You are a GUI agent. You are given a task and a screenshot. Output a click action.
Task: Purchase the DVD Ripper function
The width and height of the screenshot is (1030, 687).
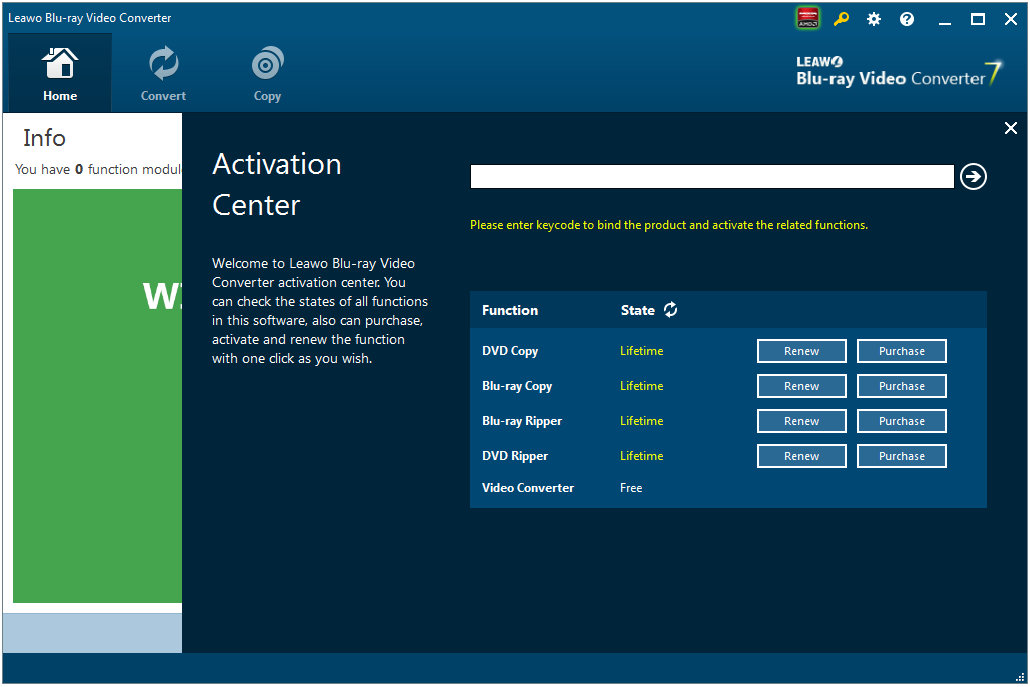[901, 456]
